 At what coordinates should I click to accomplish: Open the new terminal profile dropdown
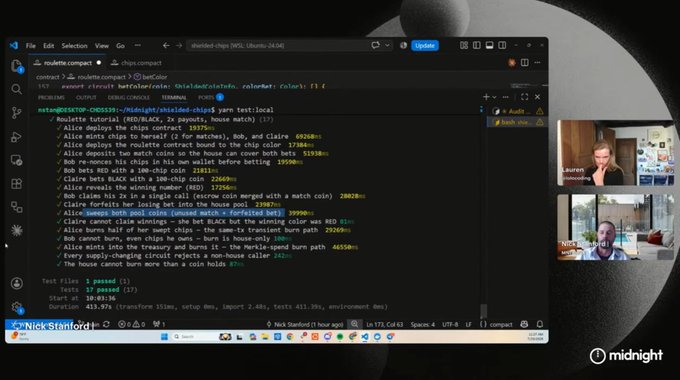pyautogui.click(x=494, y=97)
